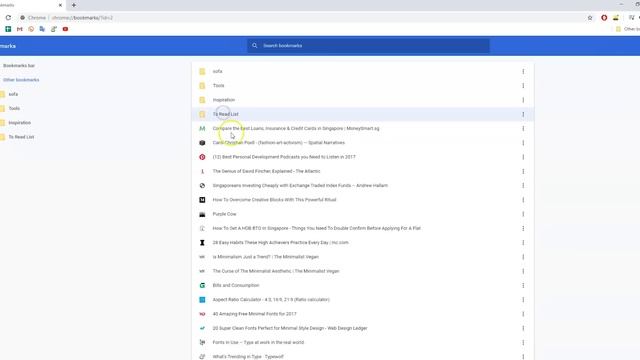Open more actions for Inspiration folder

coord(523,100)
